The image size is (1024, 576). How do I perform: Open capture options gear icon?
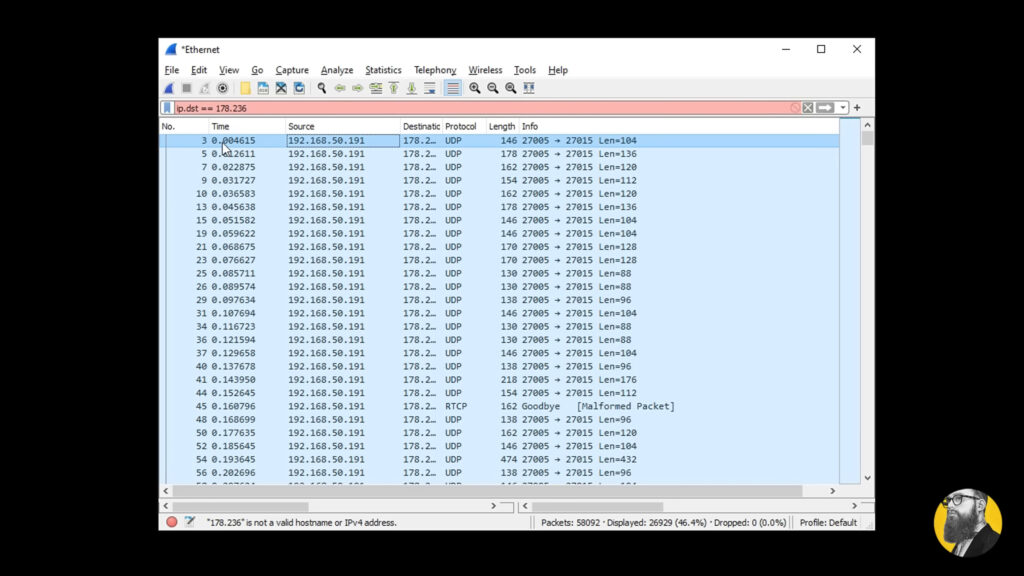(x=223, y=88)
